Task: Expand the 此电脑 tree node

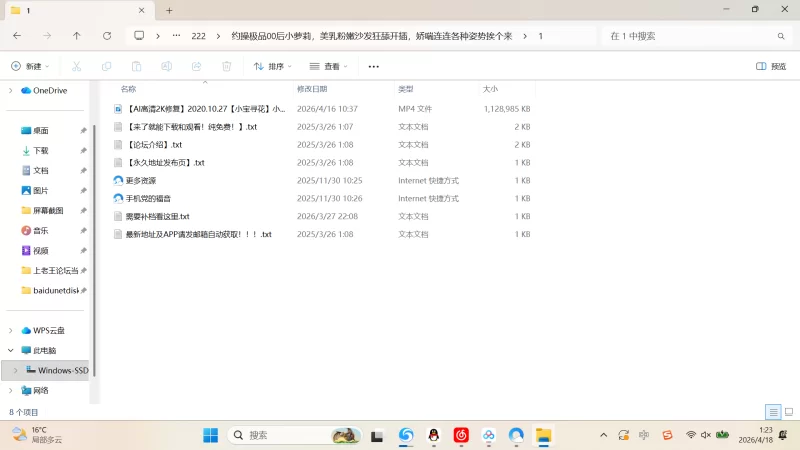Action: (11, 351)
